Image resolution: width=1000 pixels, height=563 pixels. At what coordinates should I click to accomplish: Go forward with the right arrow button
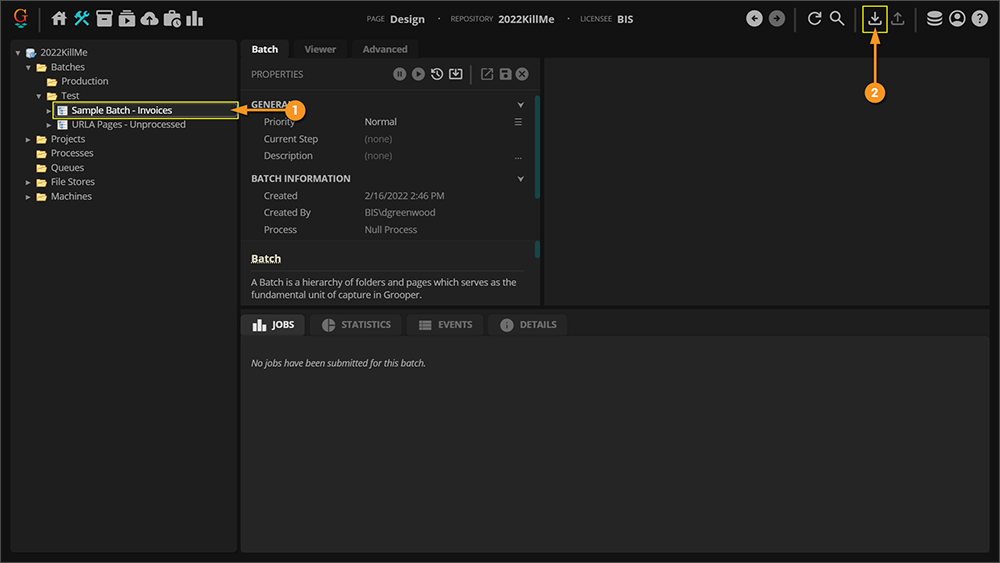click(777, 18)
